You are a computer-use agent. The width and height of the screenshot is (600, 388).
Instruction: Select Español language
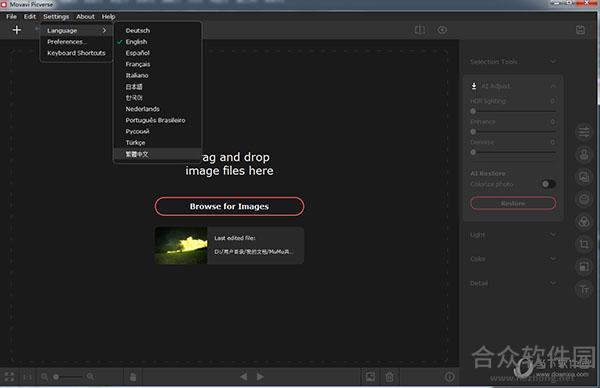[157, 53]
